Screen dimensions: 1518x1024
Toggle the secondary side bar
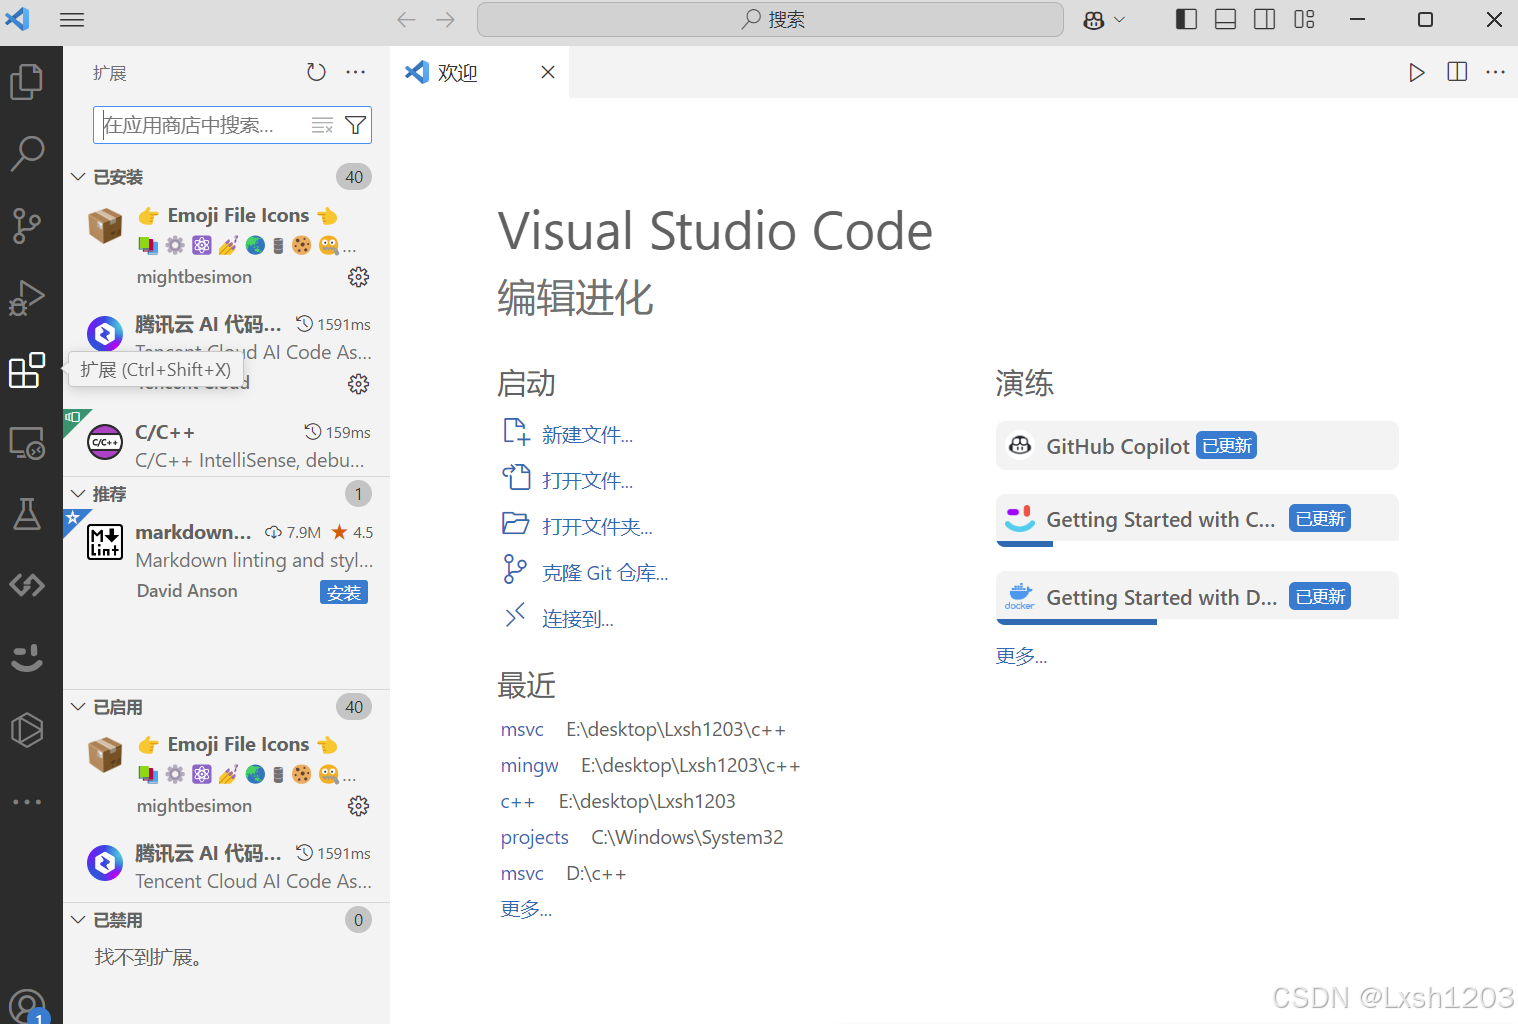point(1265,20)
